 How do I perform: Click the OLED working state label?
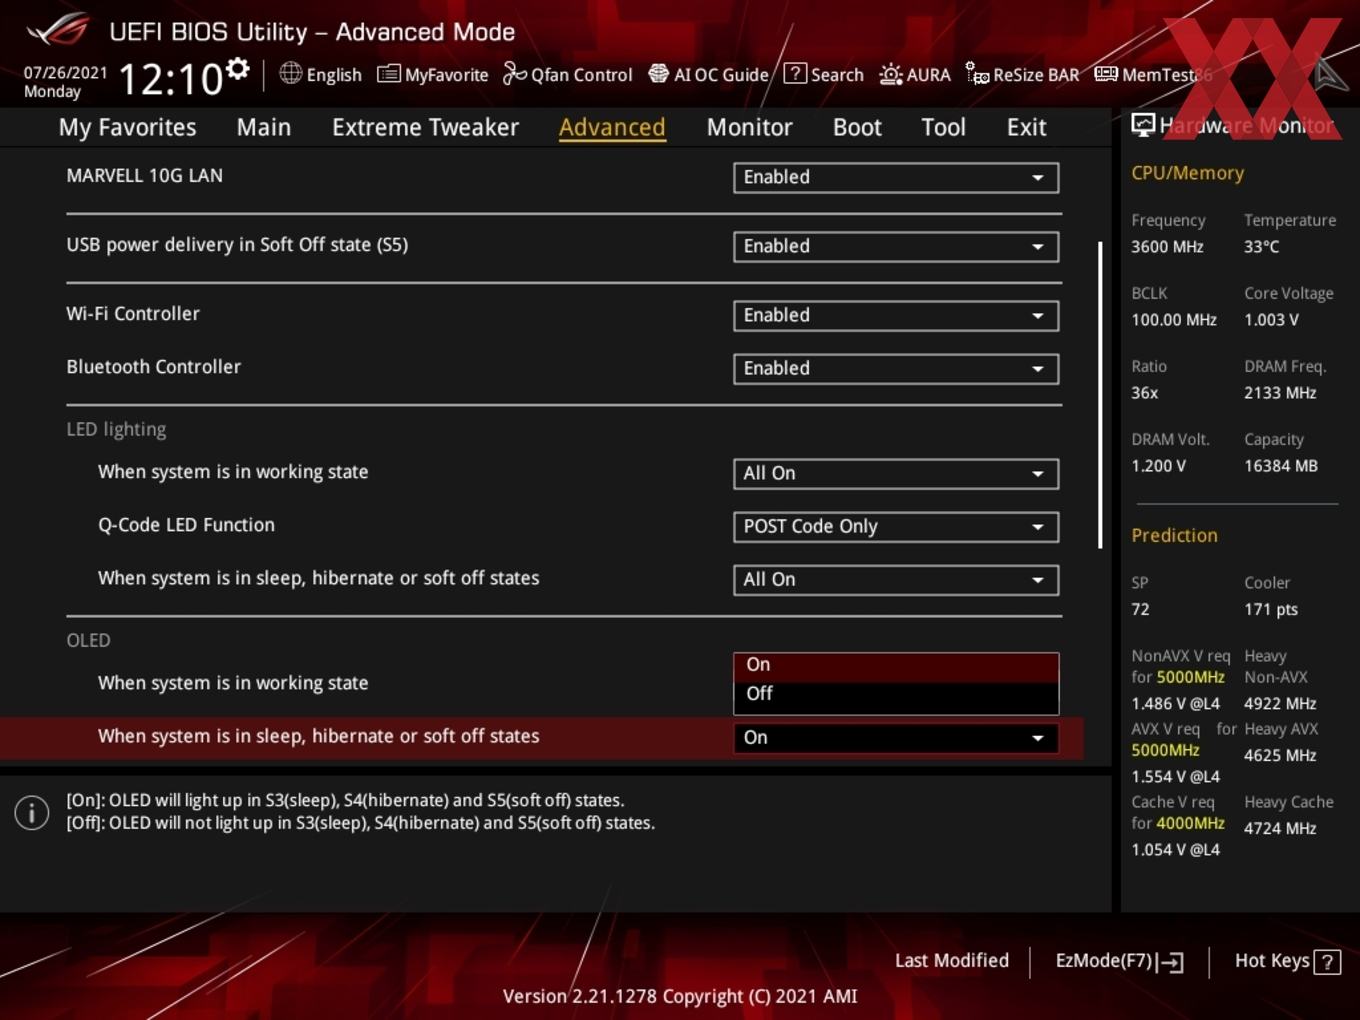point(233,683)
